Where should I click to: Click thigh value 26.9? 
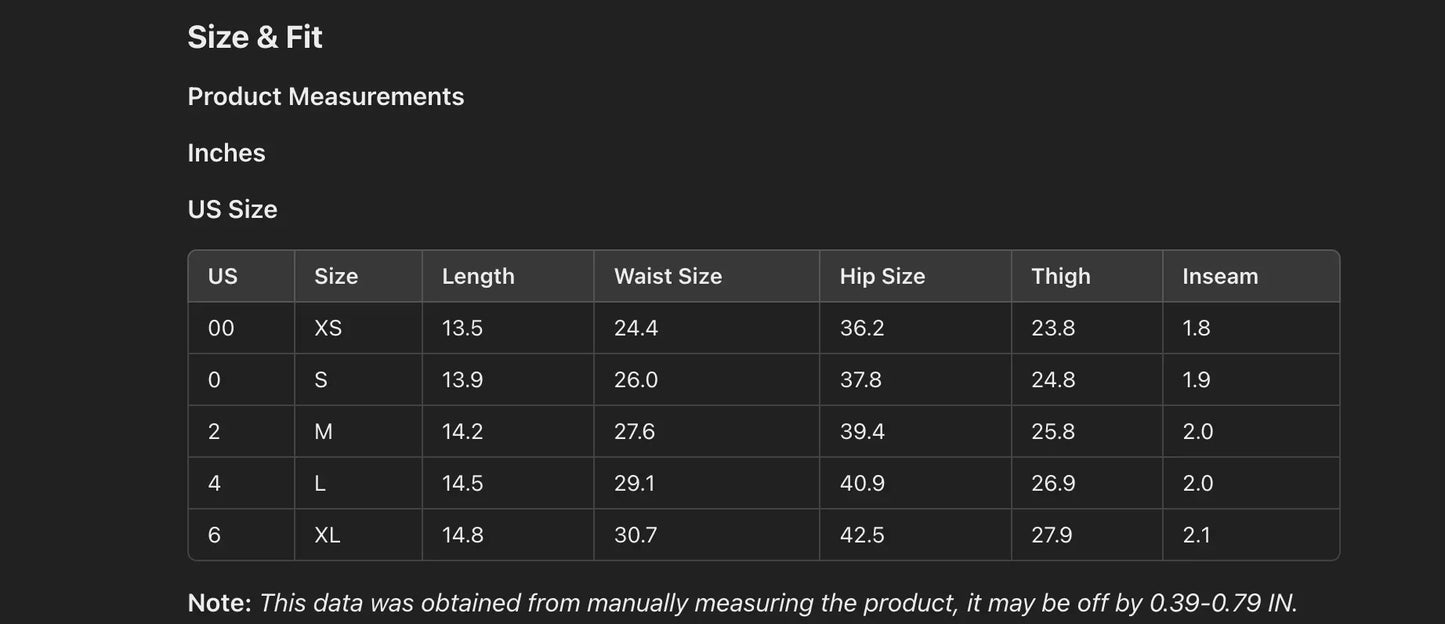(1053, 484)
